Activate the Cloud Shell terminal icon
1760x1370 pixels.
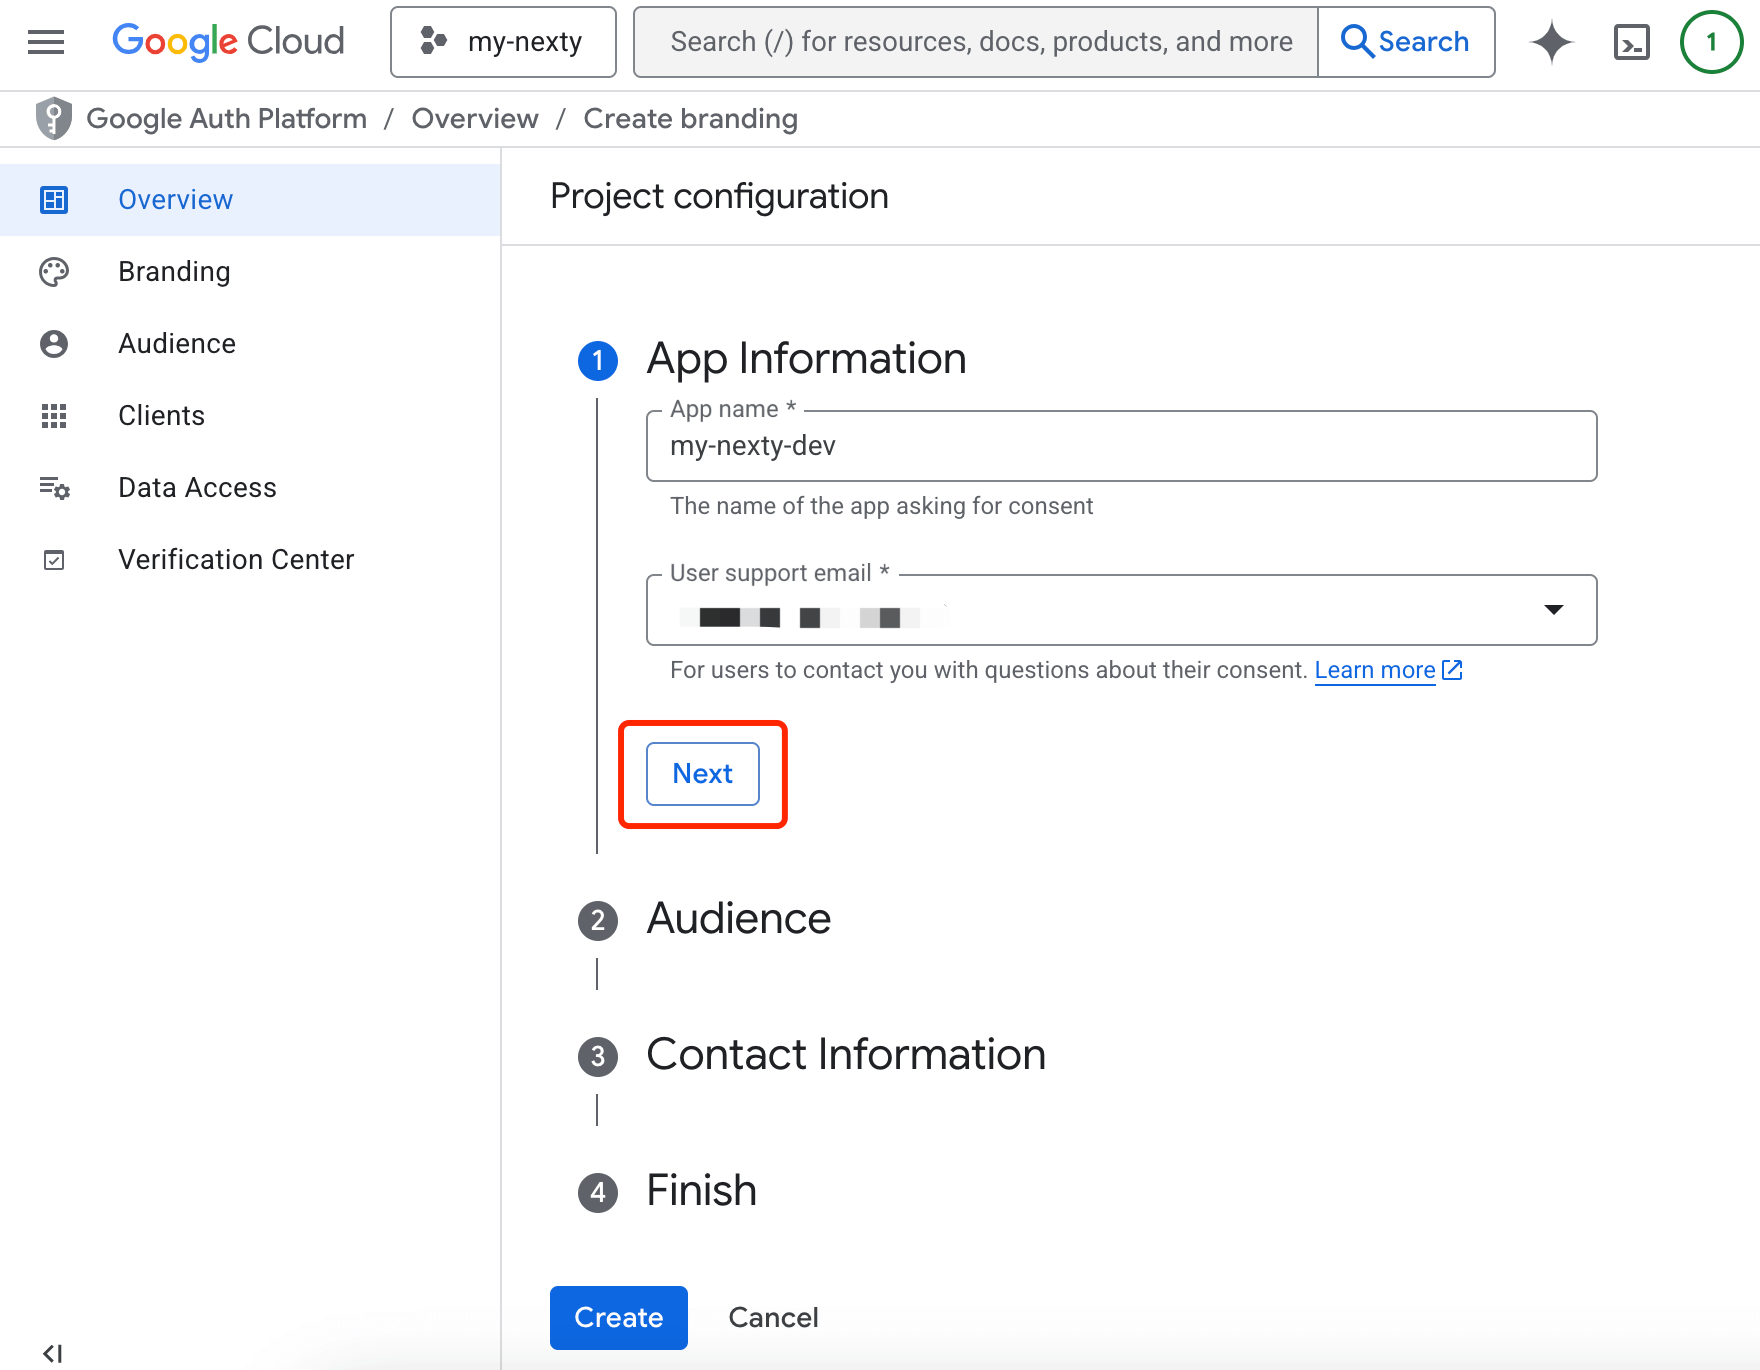coord(1632,42)
